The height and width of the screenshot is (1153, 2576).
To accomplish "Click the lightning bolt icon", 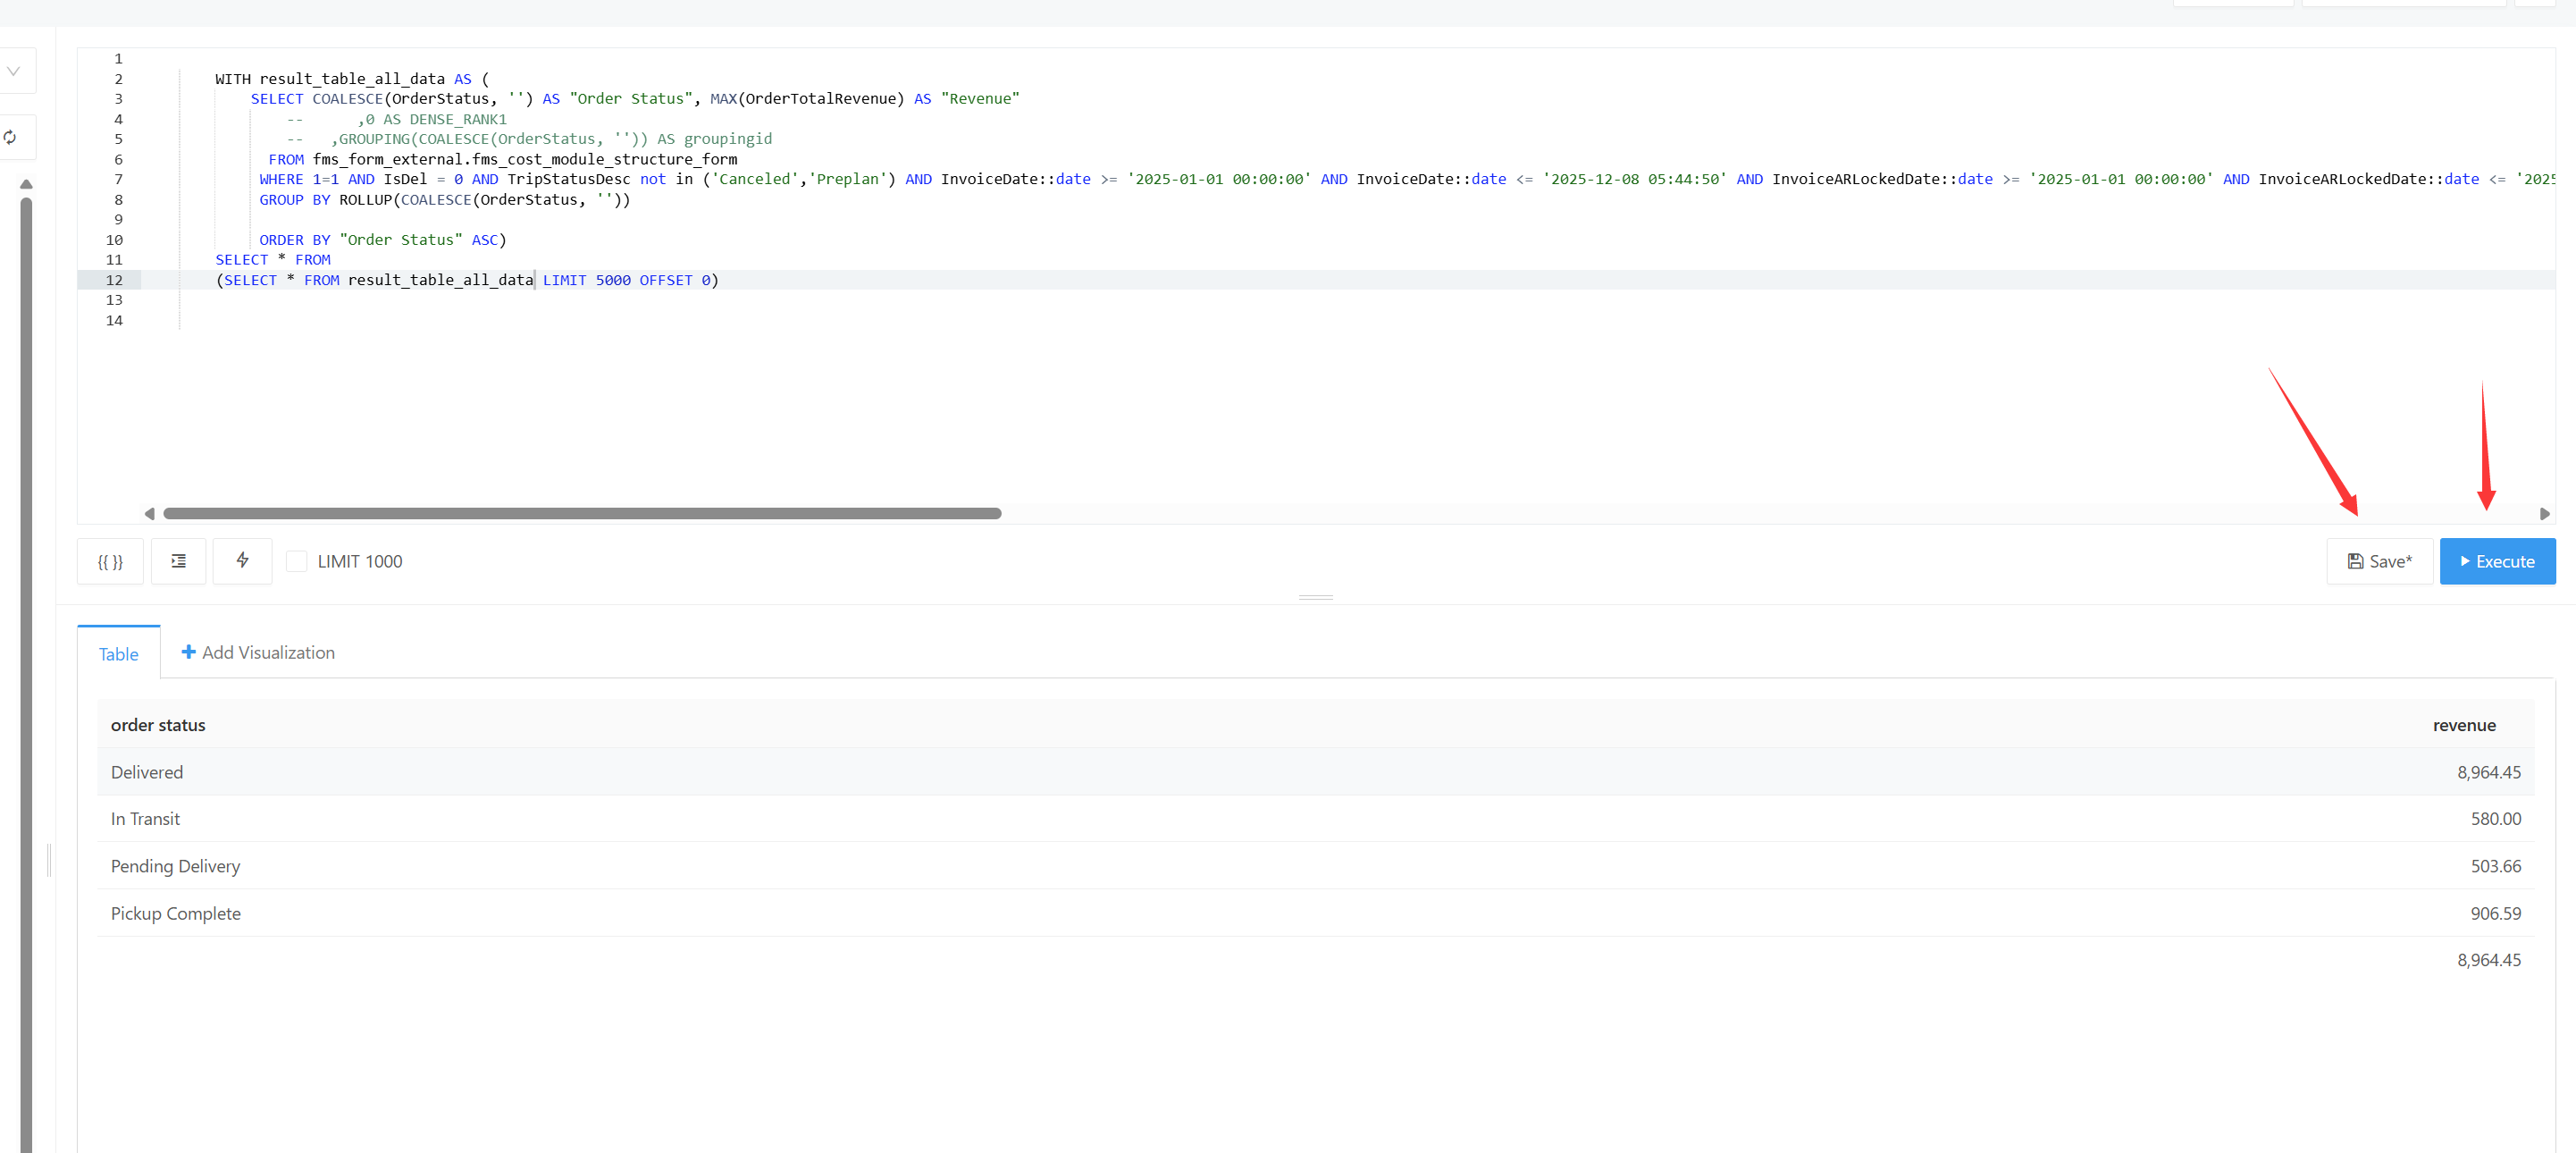I will pos(242,561).
